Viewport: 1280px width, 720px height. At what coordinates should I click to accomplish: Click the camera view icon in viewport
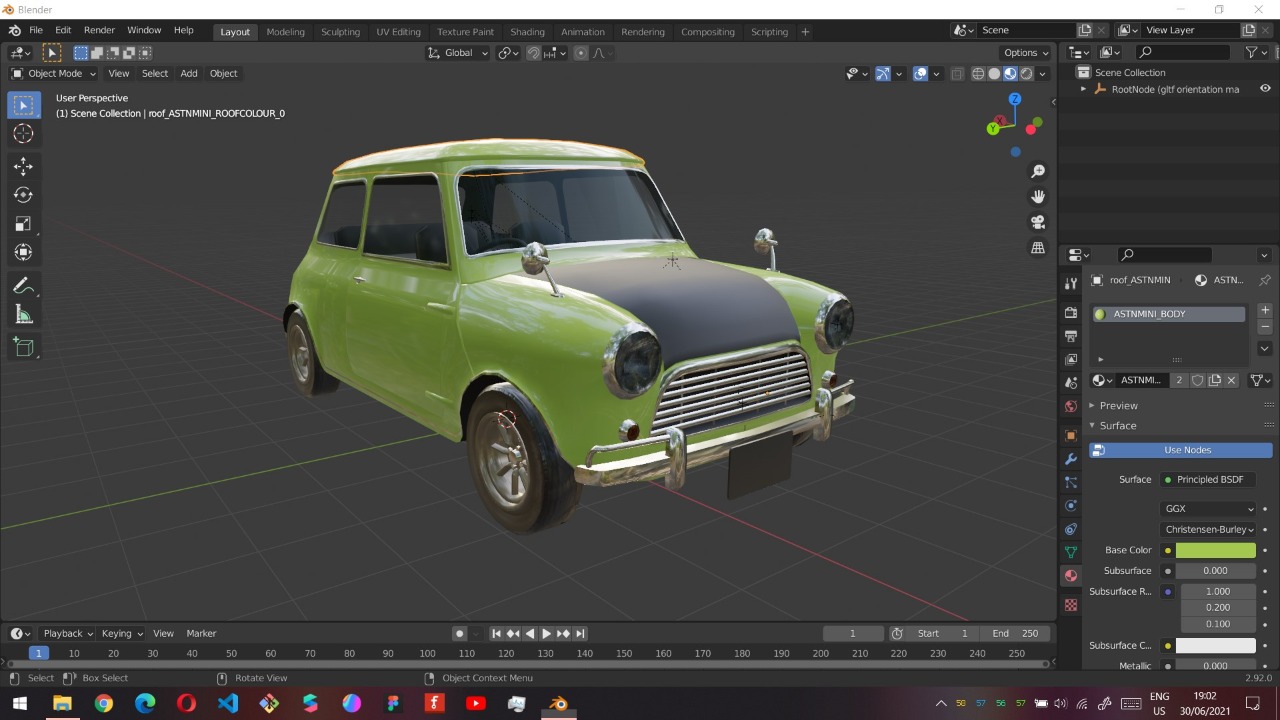(1038, 222)
